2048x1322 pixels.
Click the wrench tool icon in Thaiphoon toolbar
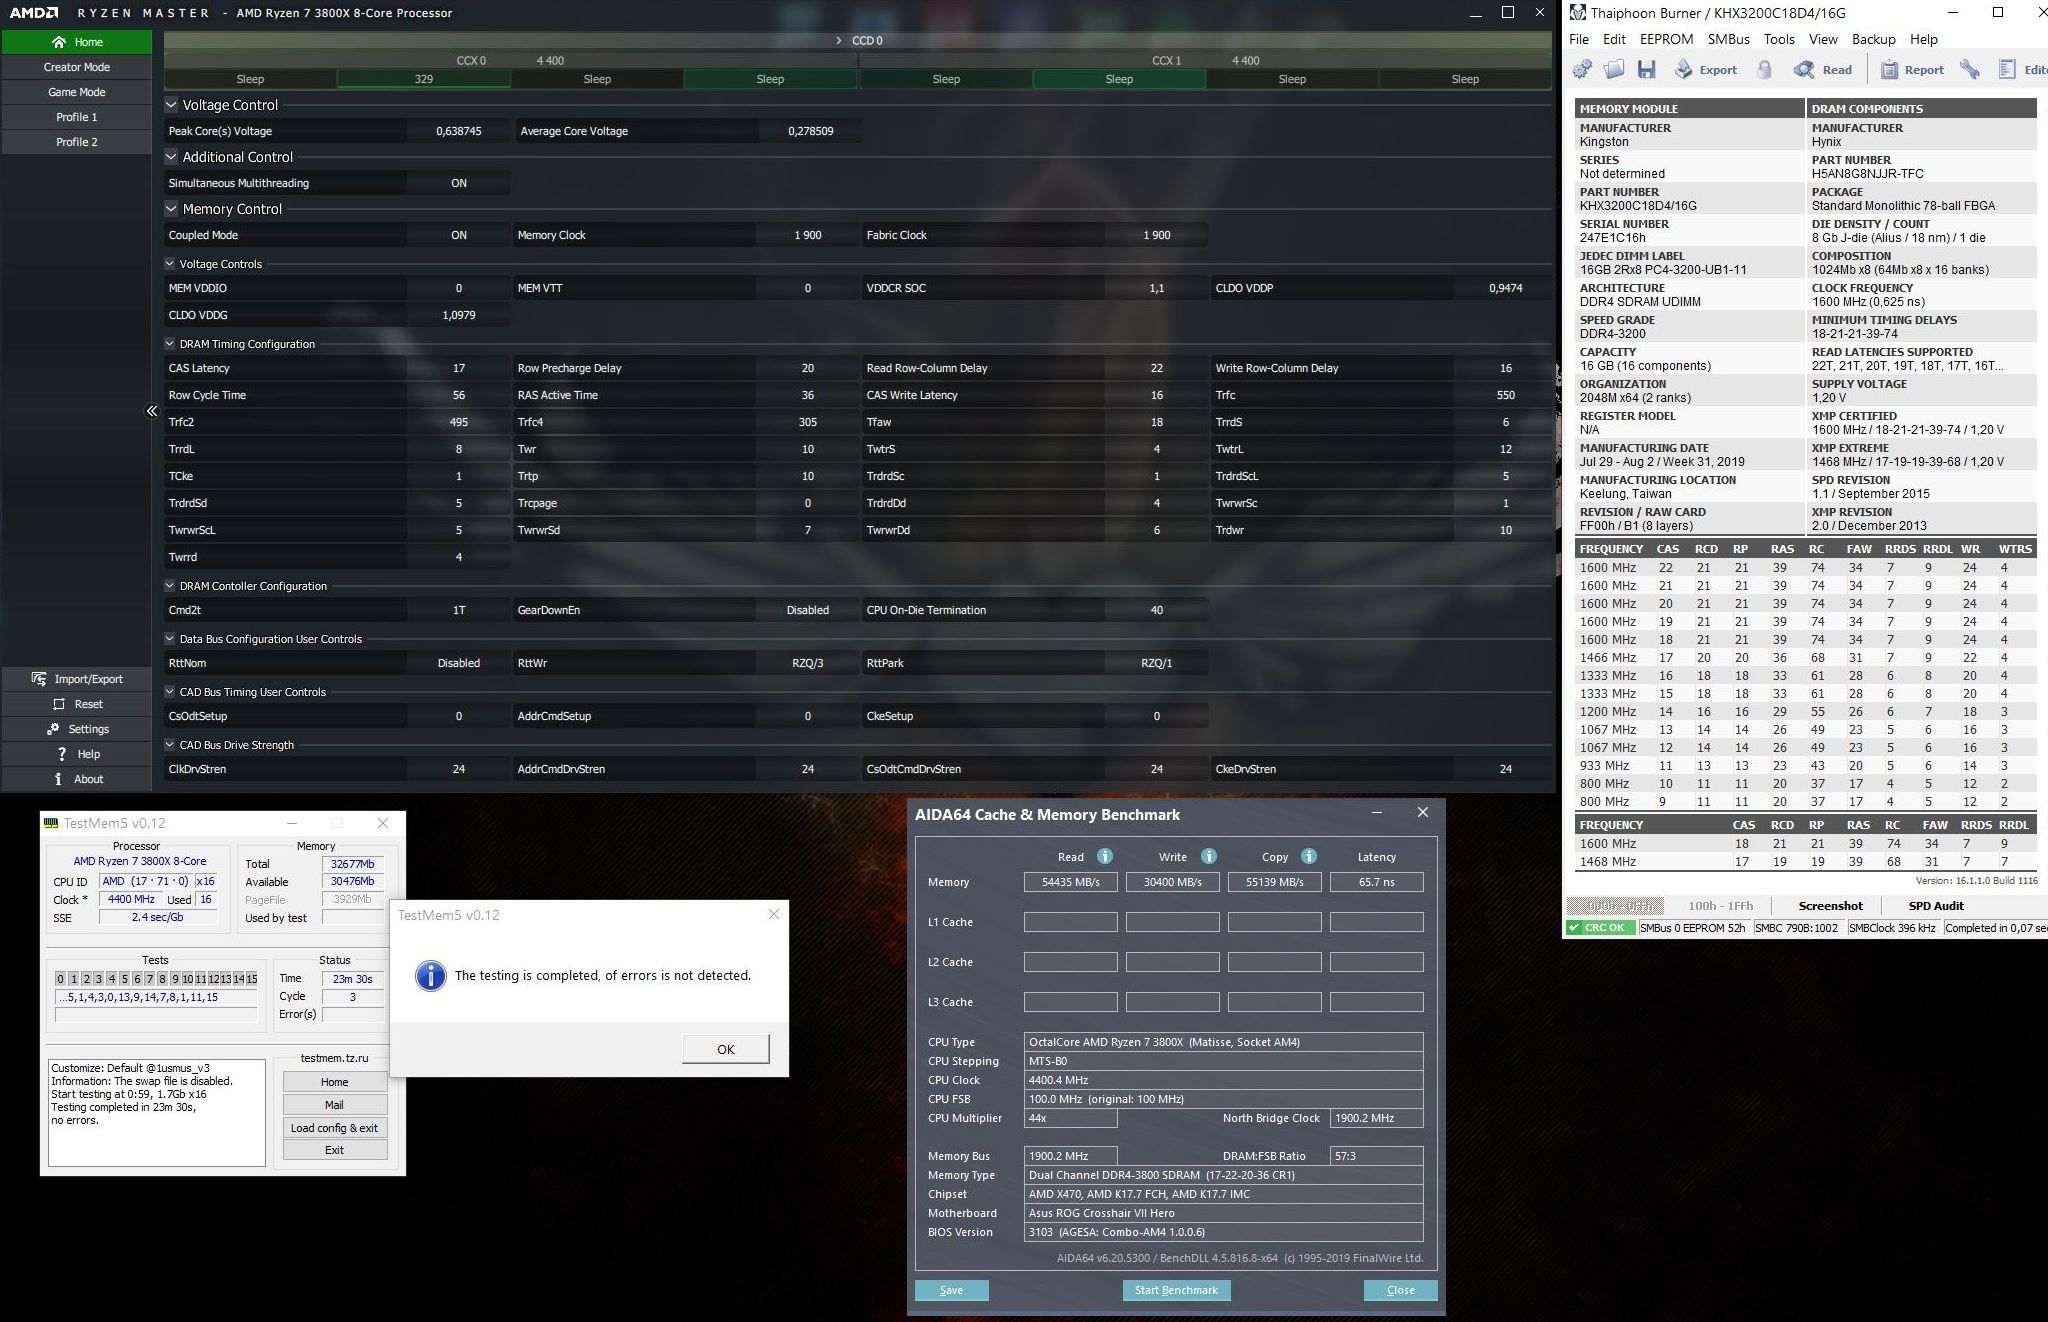point(1969,69)
